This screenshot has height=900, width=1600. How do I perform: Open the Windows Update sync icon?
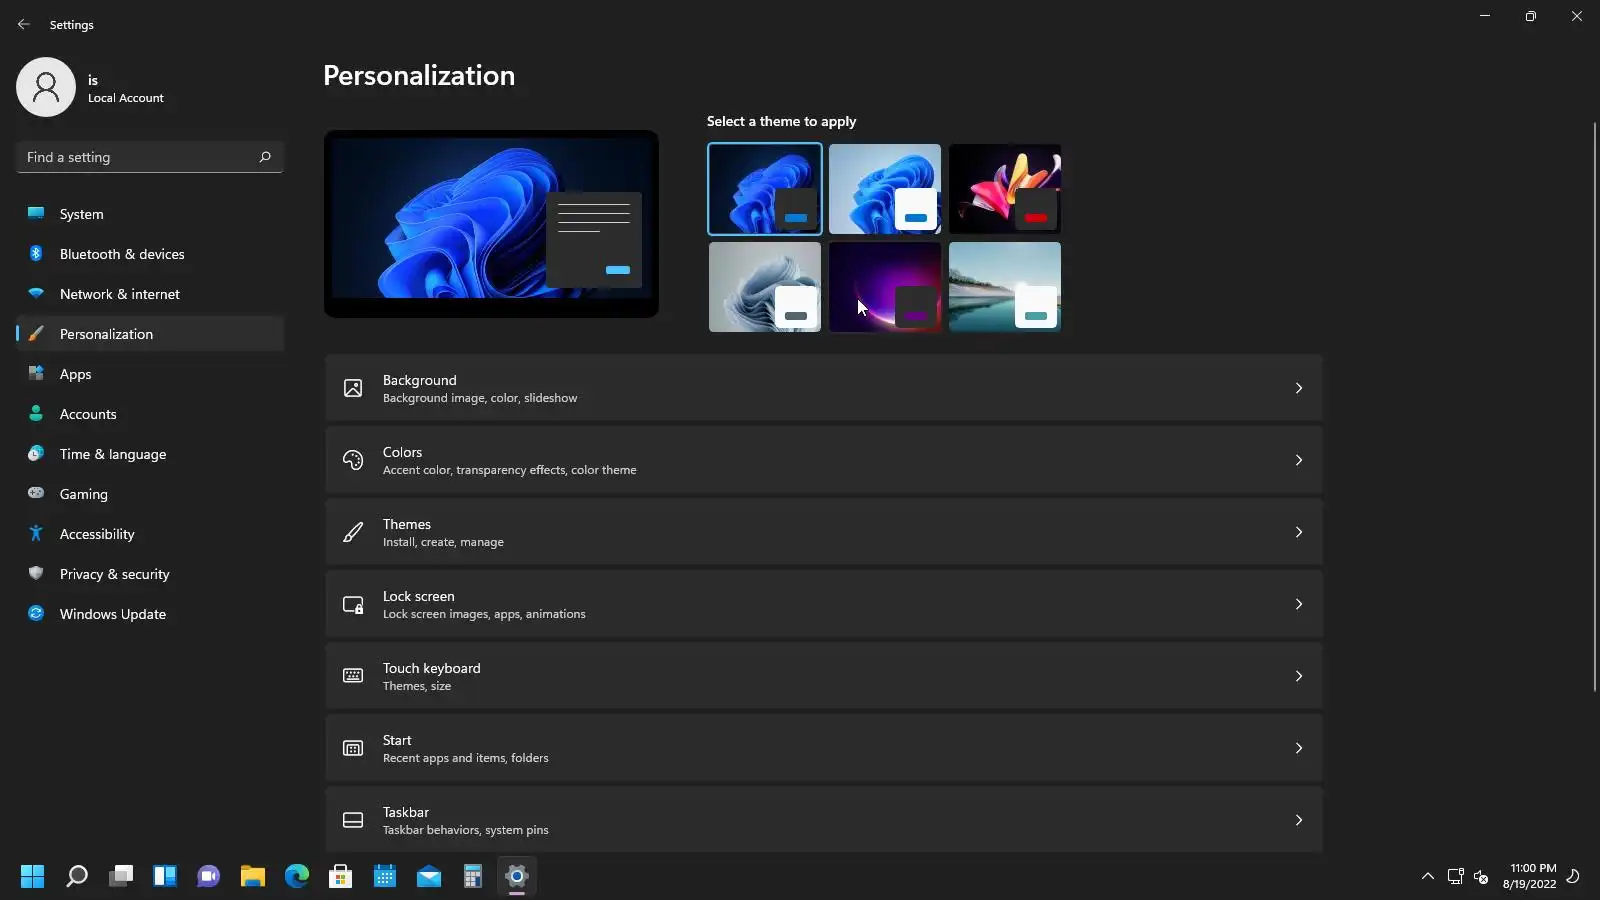(x=36, y=613)
